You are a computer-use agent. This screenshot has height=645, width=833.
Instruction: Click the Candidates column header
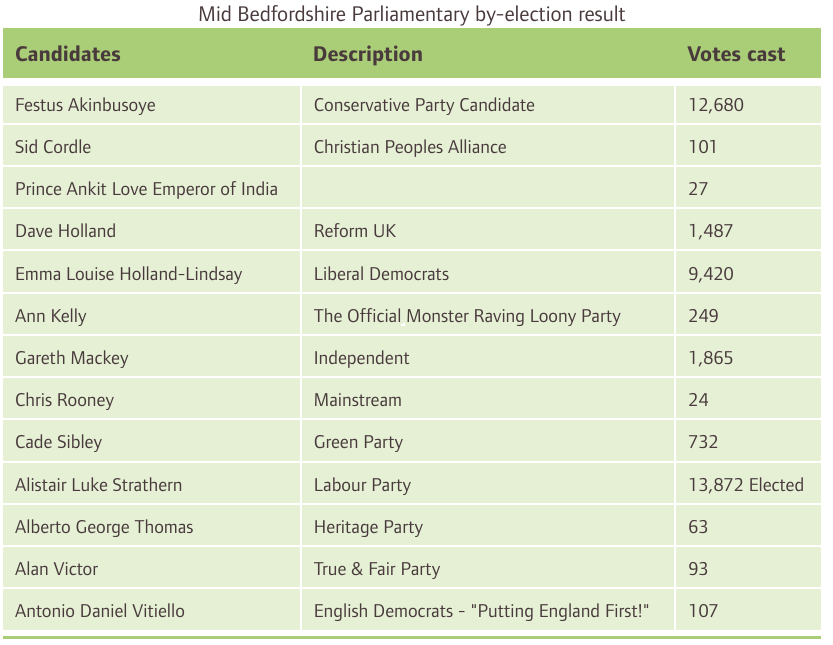[x=68, y=54]
